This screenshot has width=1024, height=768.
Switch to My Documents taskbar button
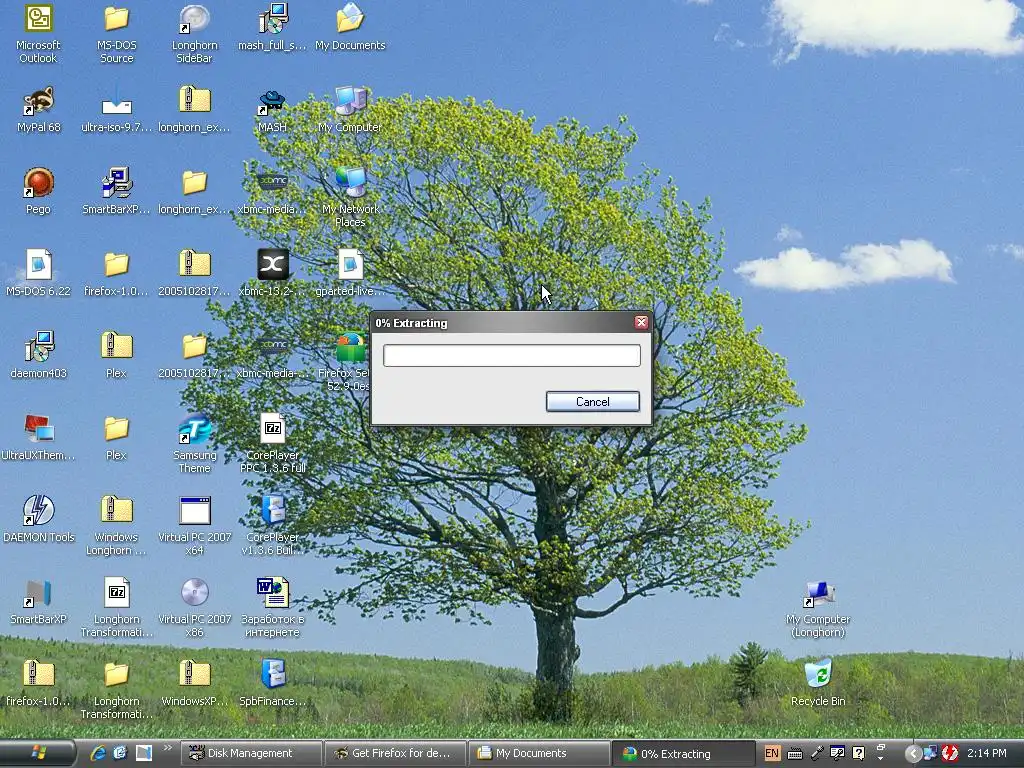point(539,753)
